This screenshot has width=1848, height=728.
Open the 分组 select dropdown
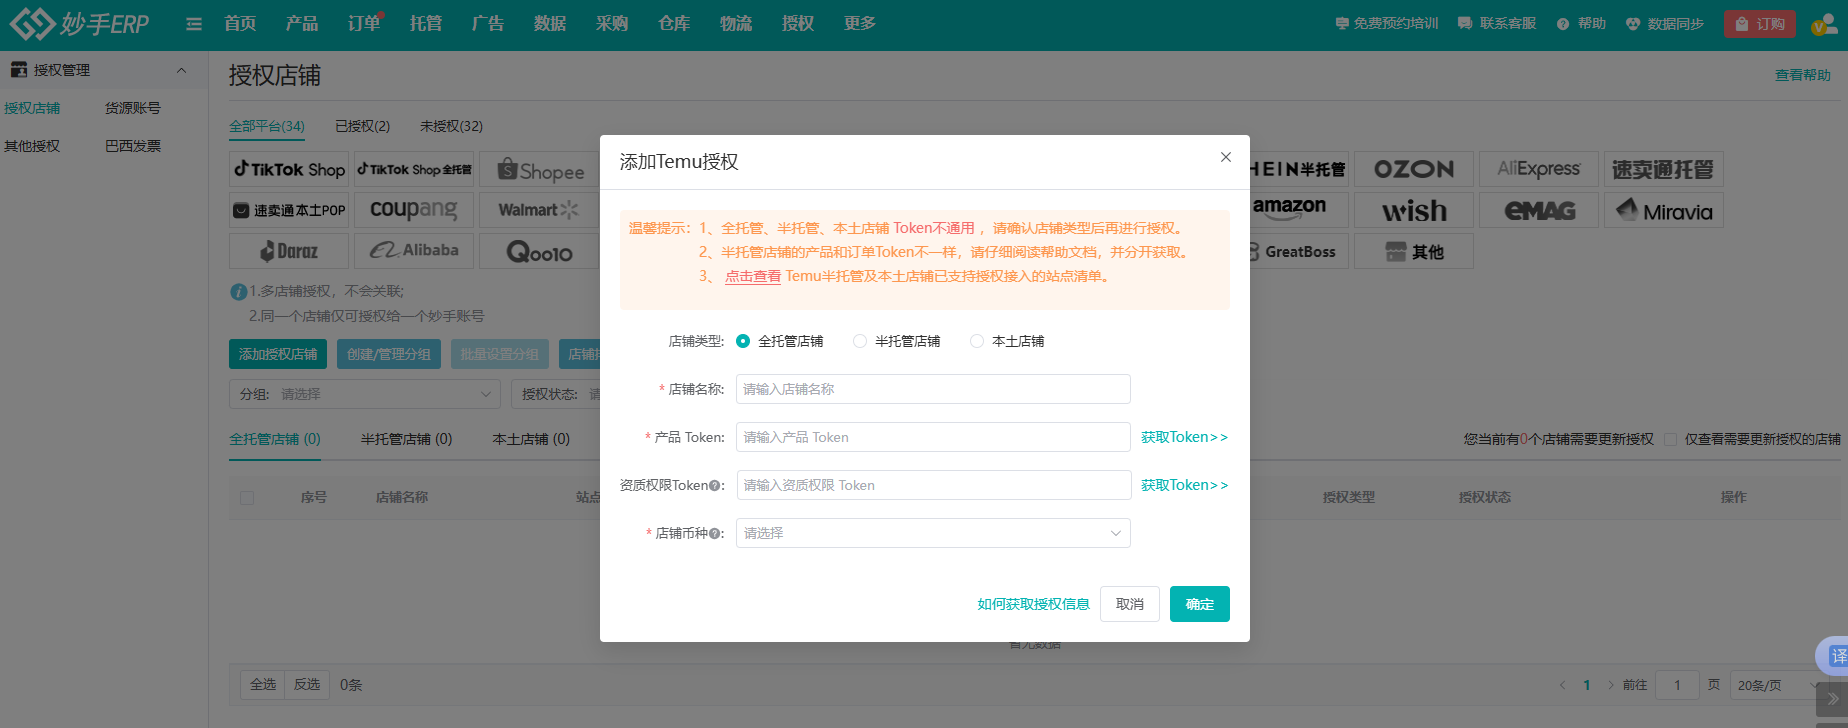pyautogui.click(x=364, y=394)
